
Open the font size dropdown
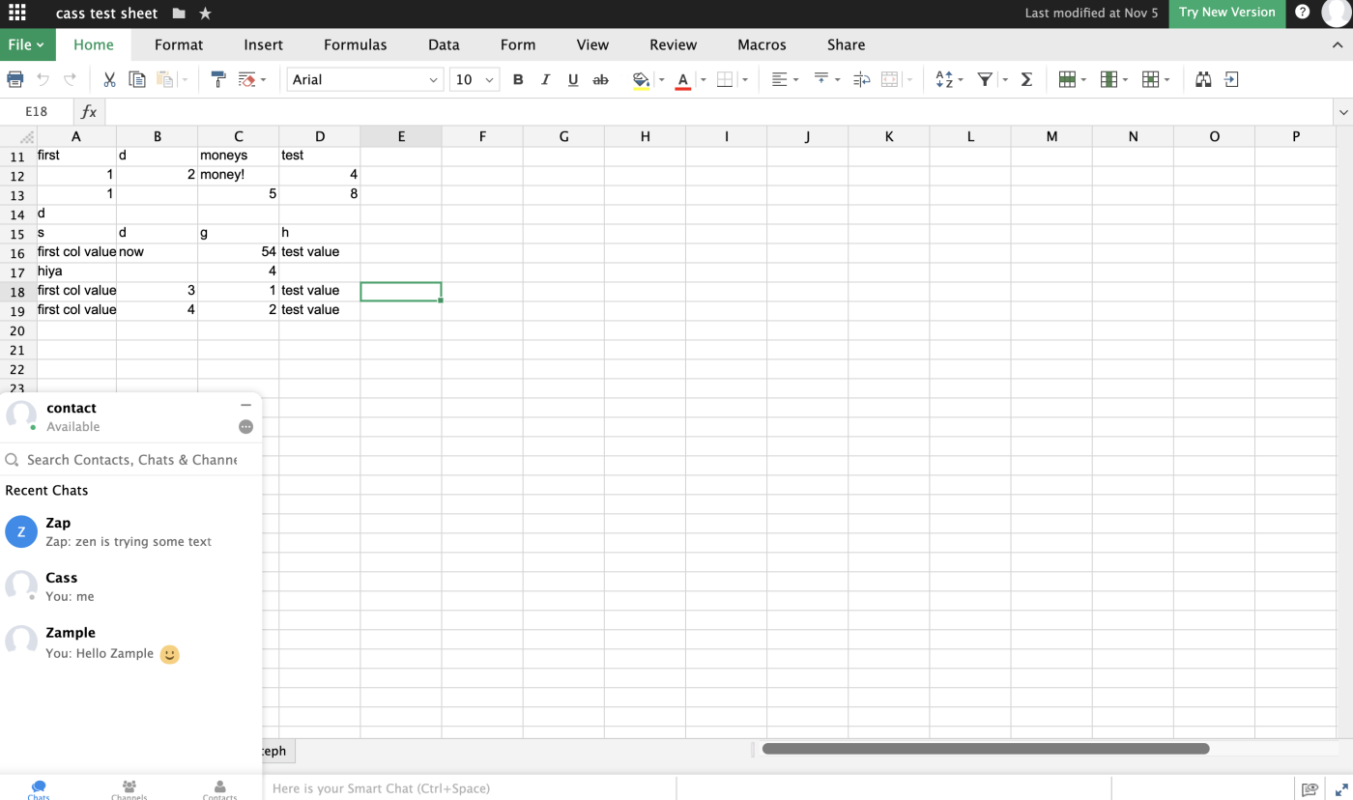coord(475,80)
